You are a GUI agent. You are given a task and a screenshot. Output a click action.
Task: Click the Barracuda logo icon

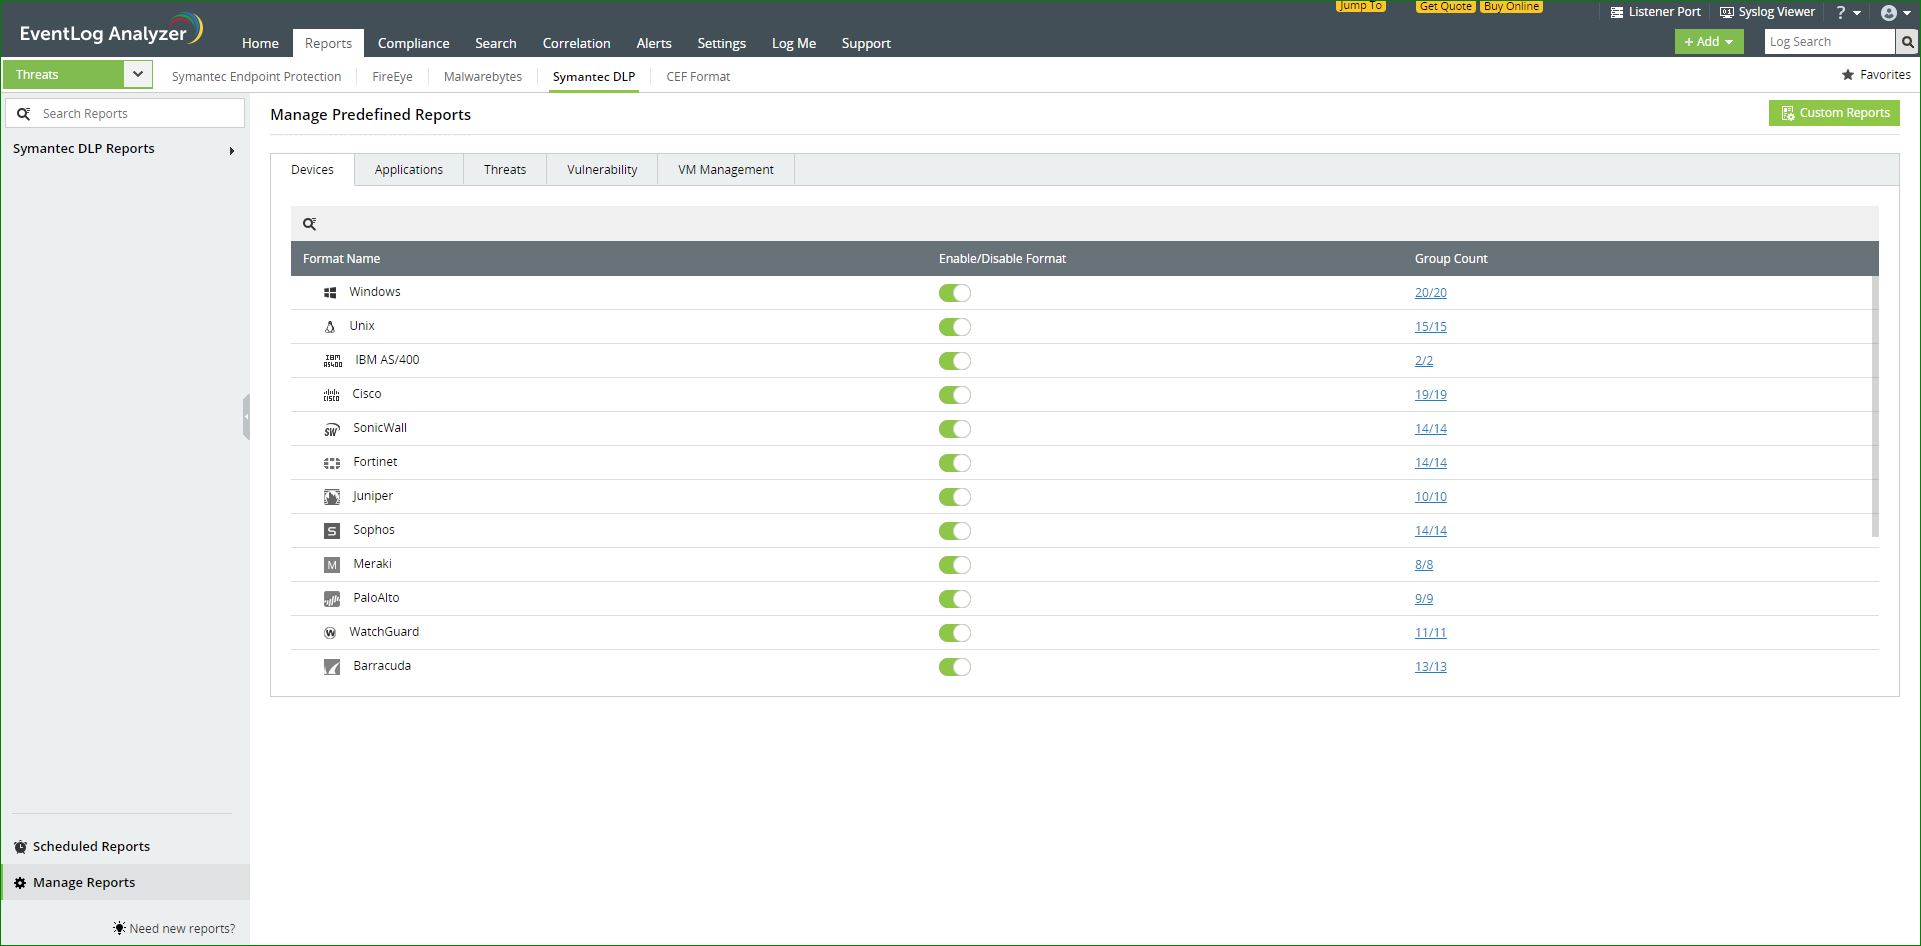[332, 667]
